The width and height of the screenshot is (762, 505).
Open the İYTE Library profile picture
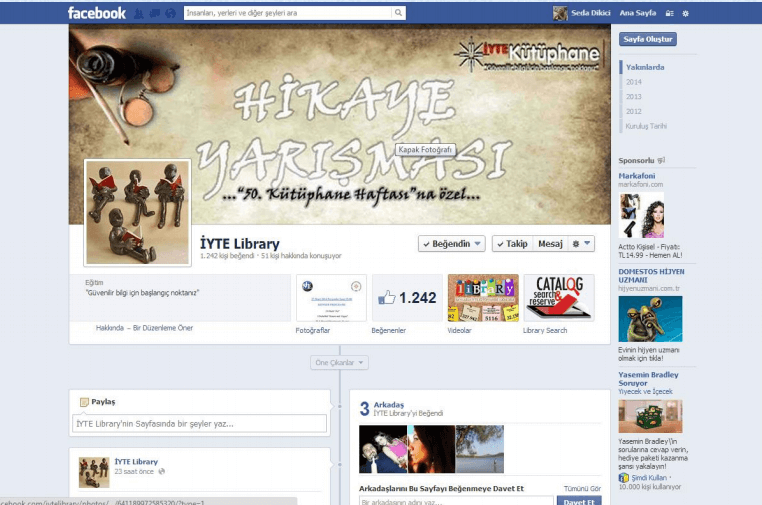138,213
